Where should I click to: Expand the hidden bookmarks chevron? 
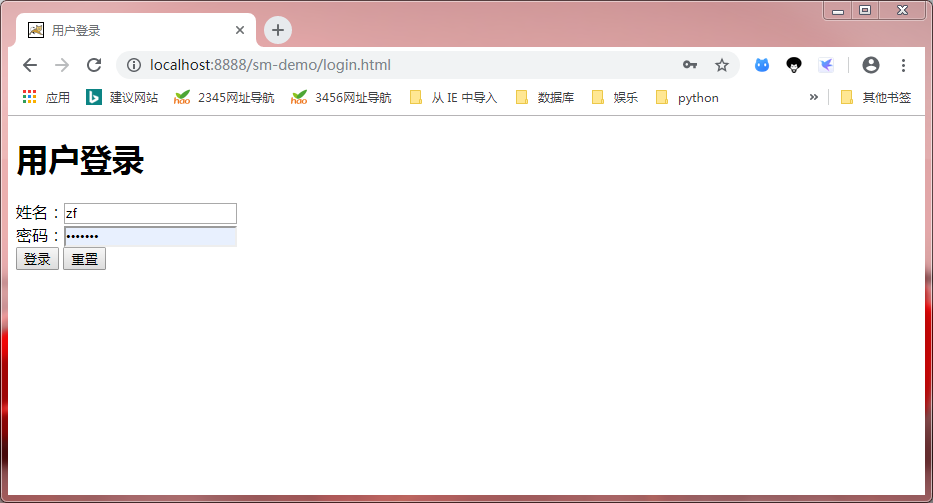point(813,97)
